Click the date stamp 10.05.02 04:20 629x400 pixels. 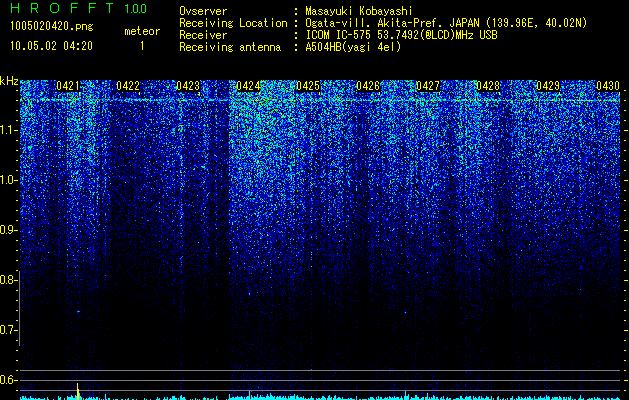[51, 46]
